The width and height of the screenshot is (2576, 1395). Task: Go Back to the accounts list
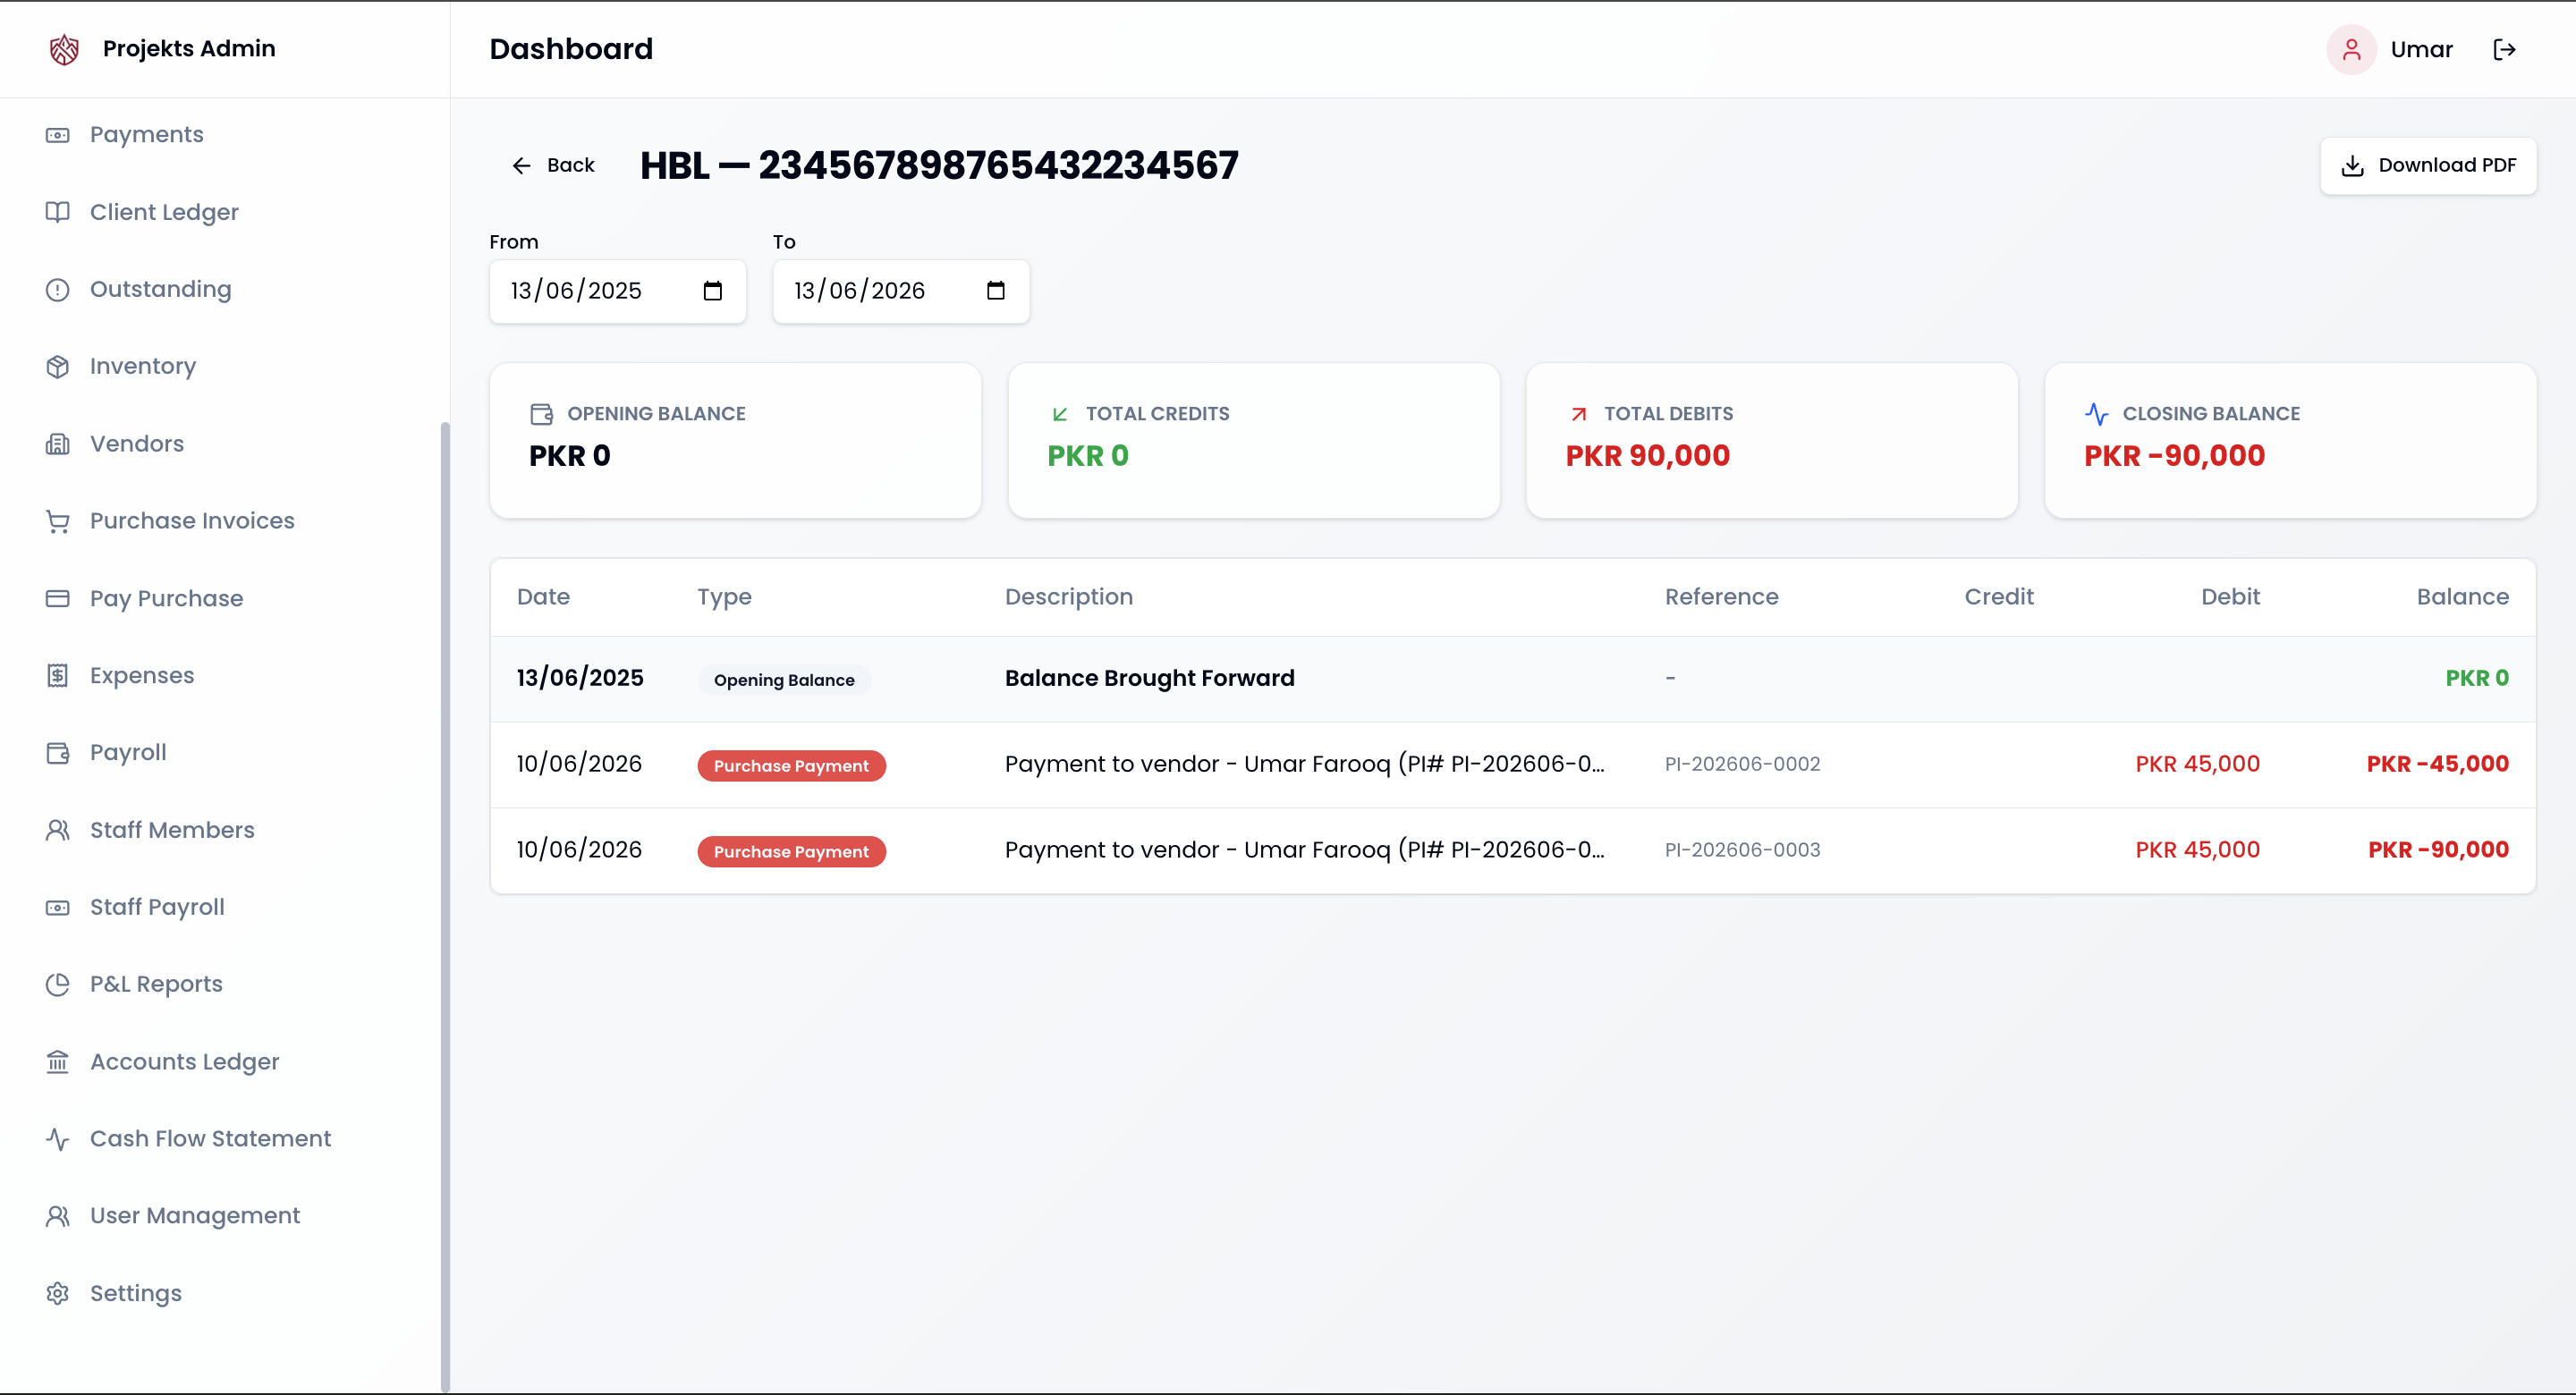point(553,165)
